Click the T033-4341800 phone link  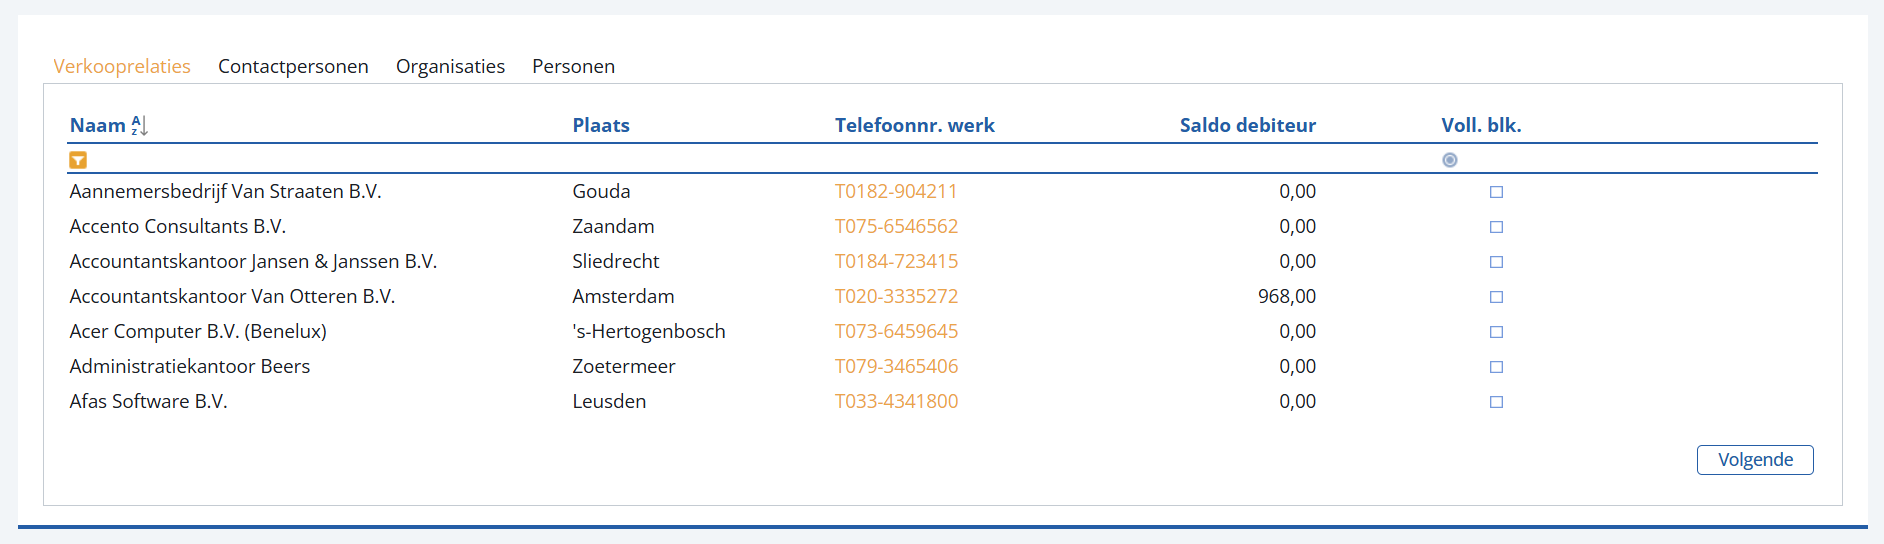point(896,401)
